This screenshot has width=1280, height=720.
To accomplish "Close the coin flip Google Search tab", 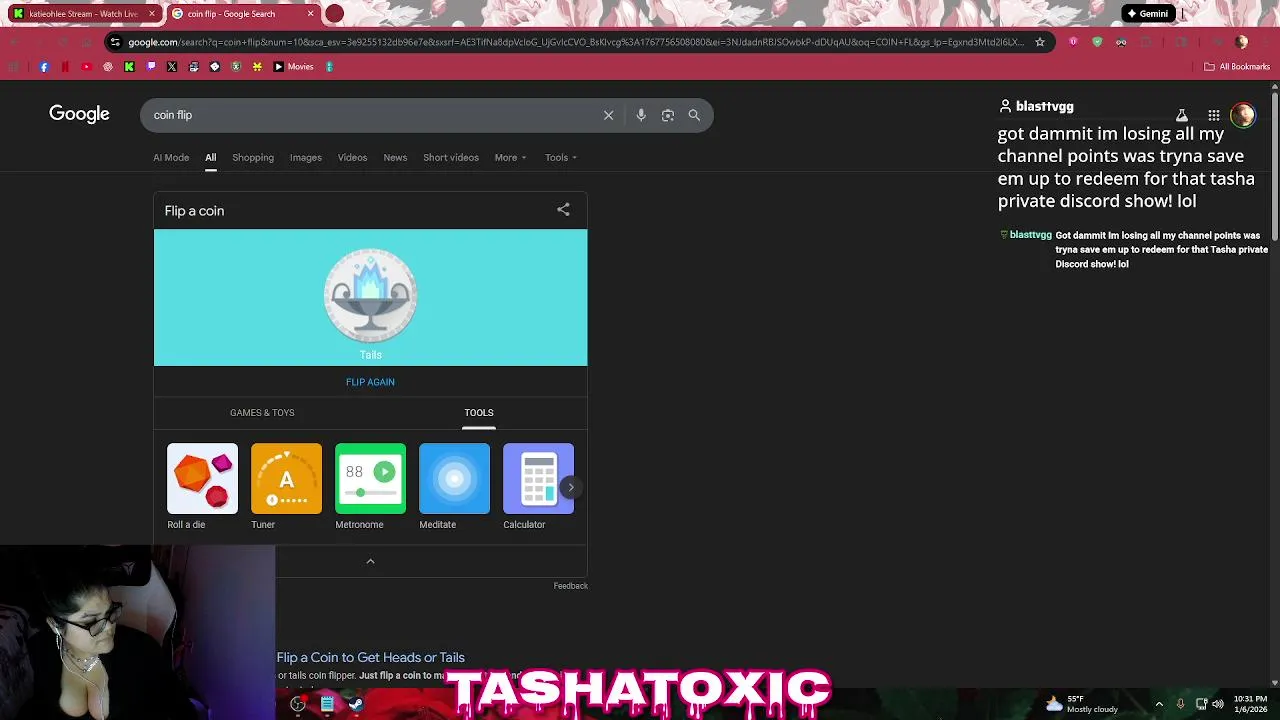I will 310,14.
